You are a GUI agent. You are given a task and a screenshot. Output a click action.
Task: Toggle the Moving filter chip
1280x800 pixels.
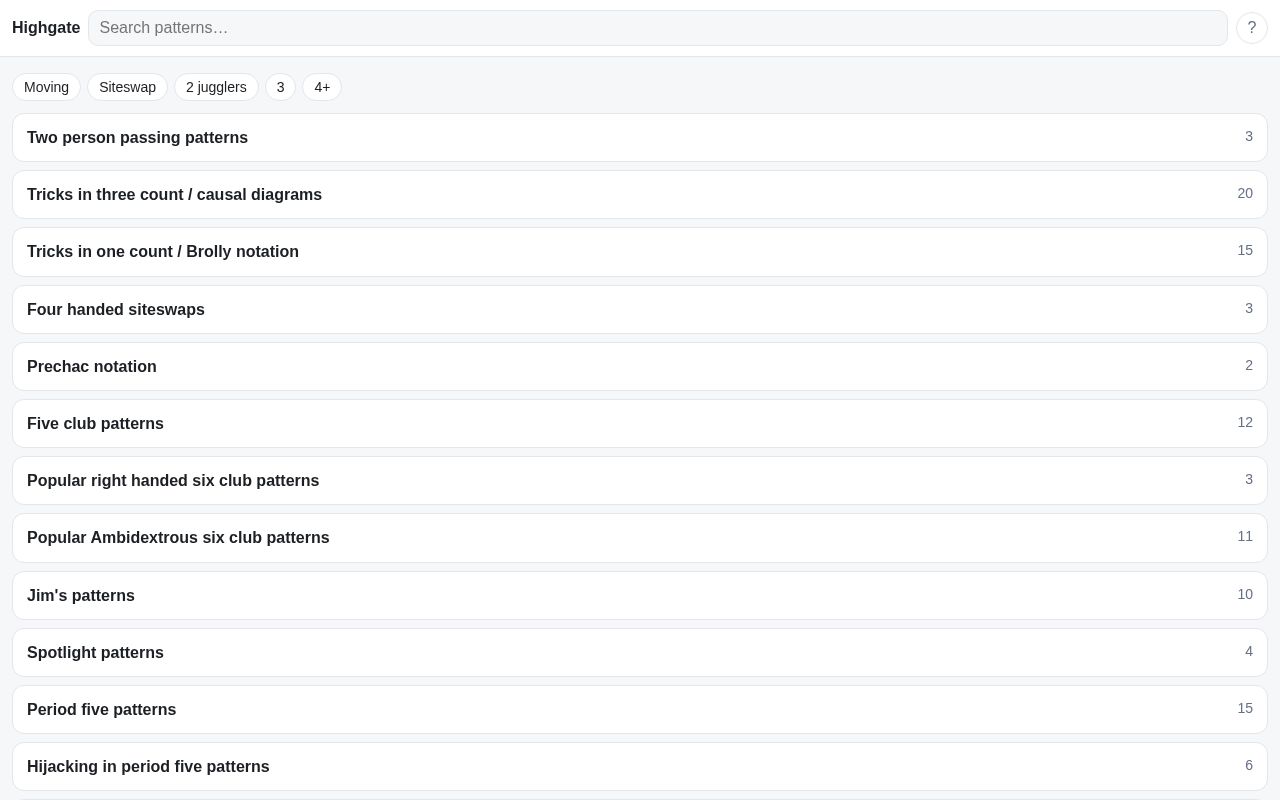coord(46,87)
